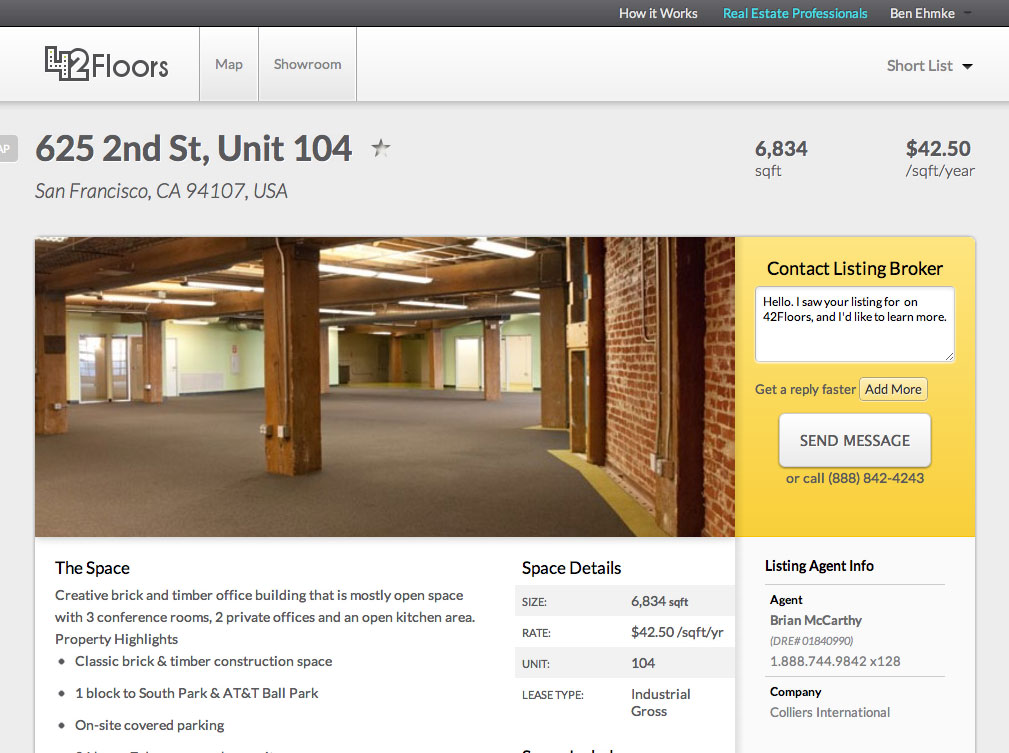1009x753 pixels.
Task: Select the Rate value $42.50 /sqft/yr
Action: point(677,632)
